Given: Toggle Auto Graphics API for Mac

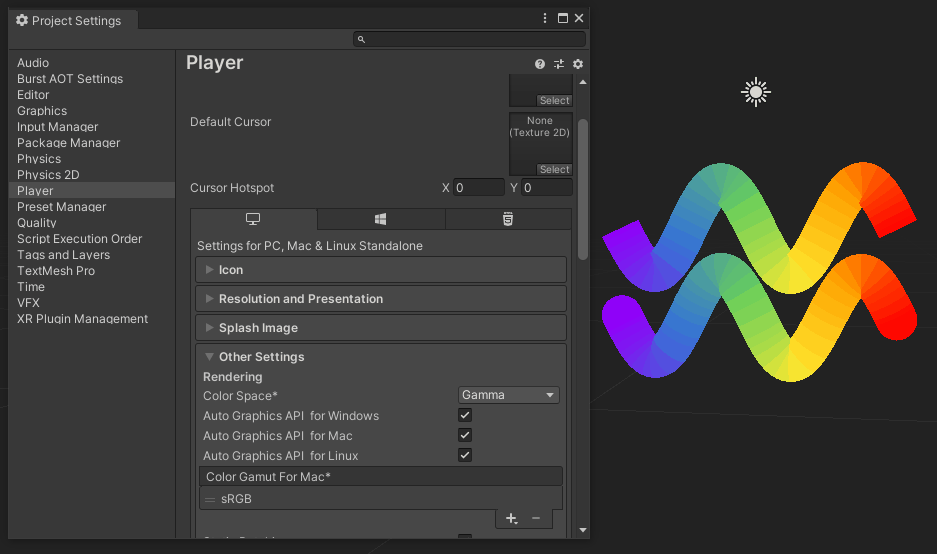Looking at the screenshot, I should pyautogui.click(x=465, y=435).
